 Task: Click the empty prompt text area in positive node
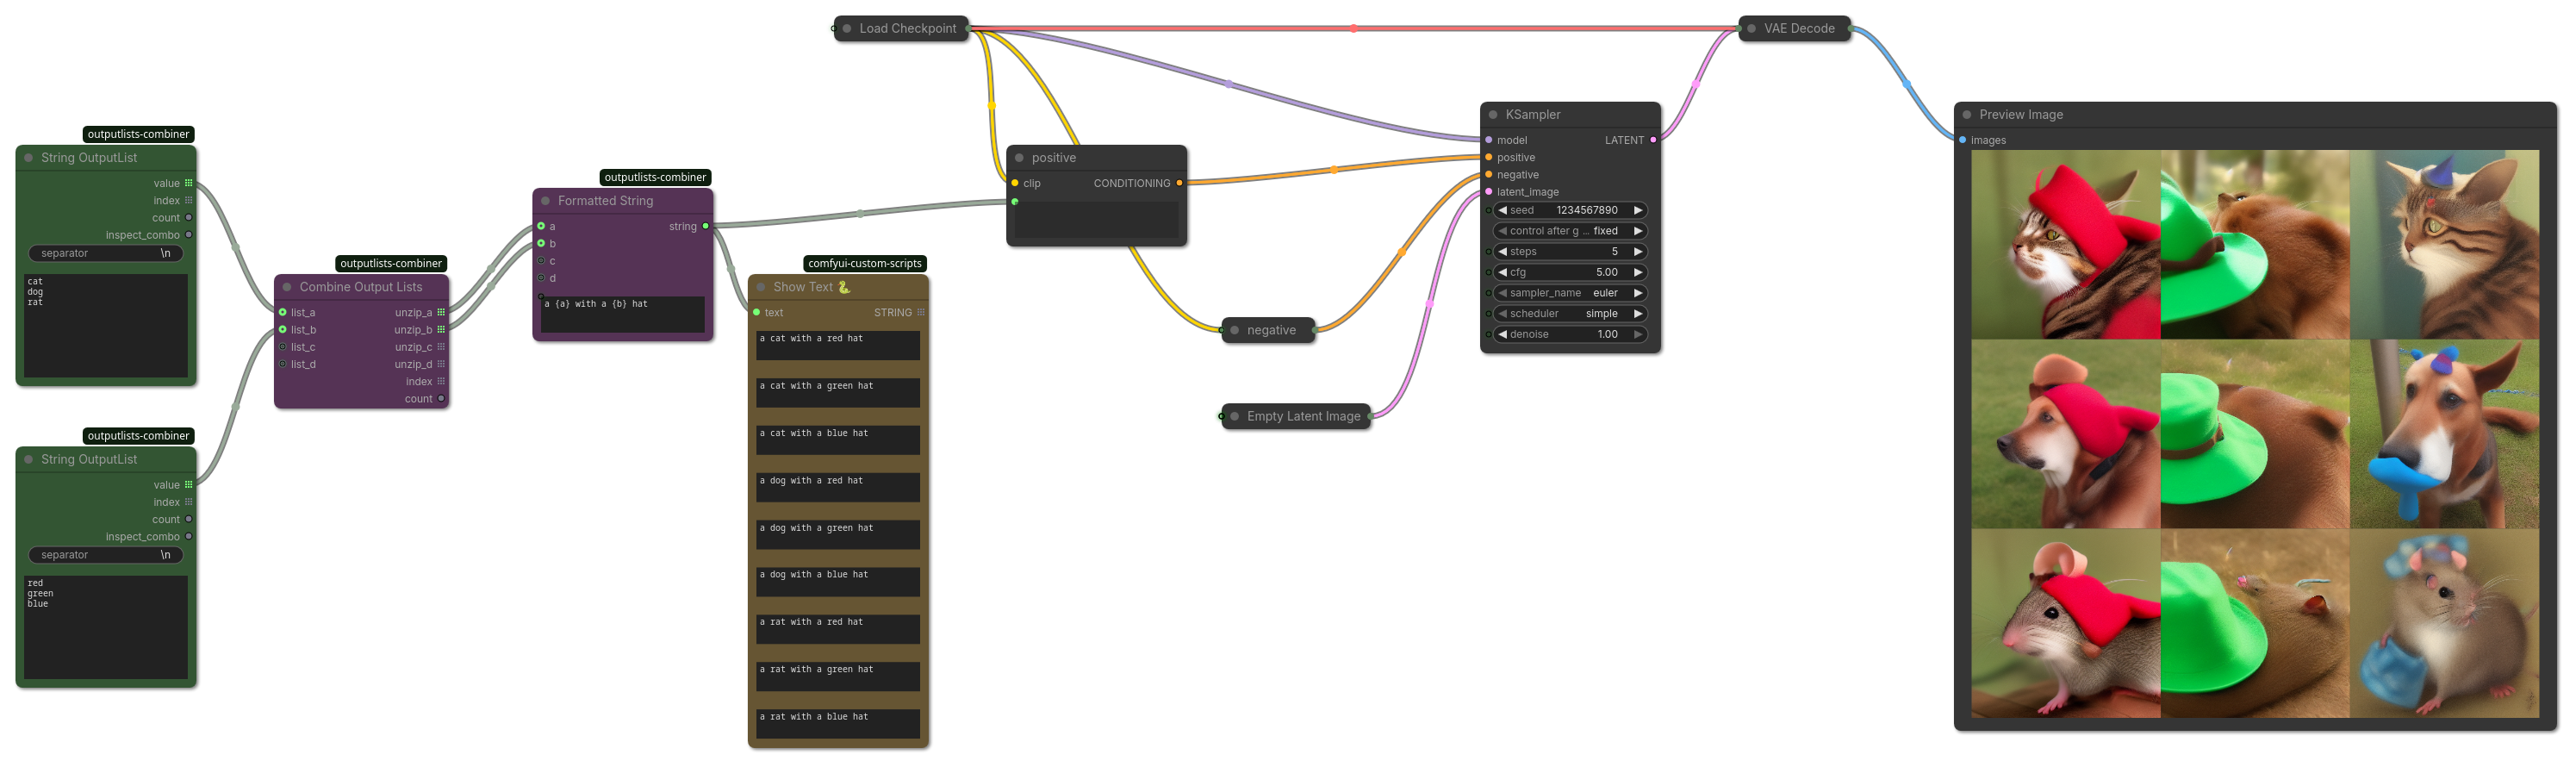[1097, 219]
